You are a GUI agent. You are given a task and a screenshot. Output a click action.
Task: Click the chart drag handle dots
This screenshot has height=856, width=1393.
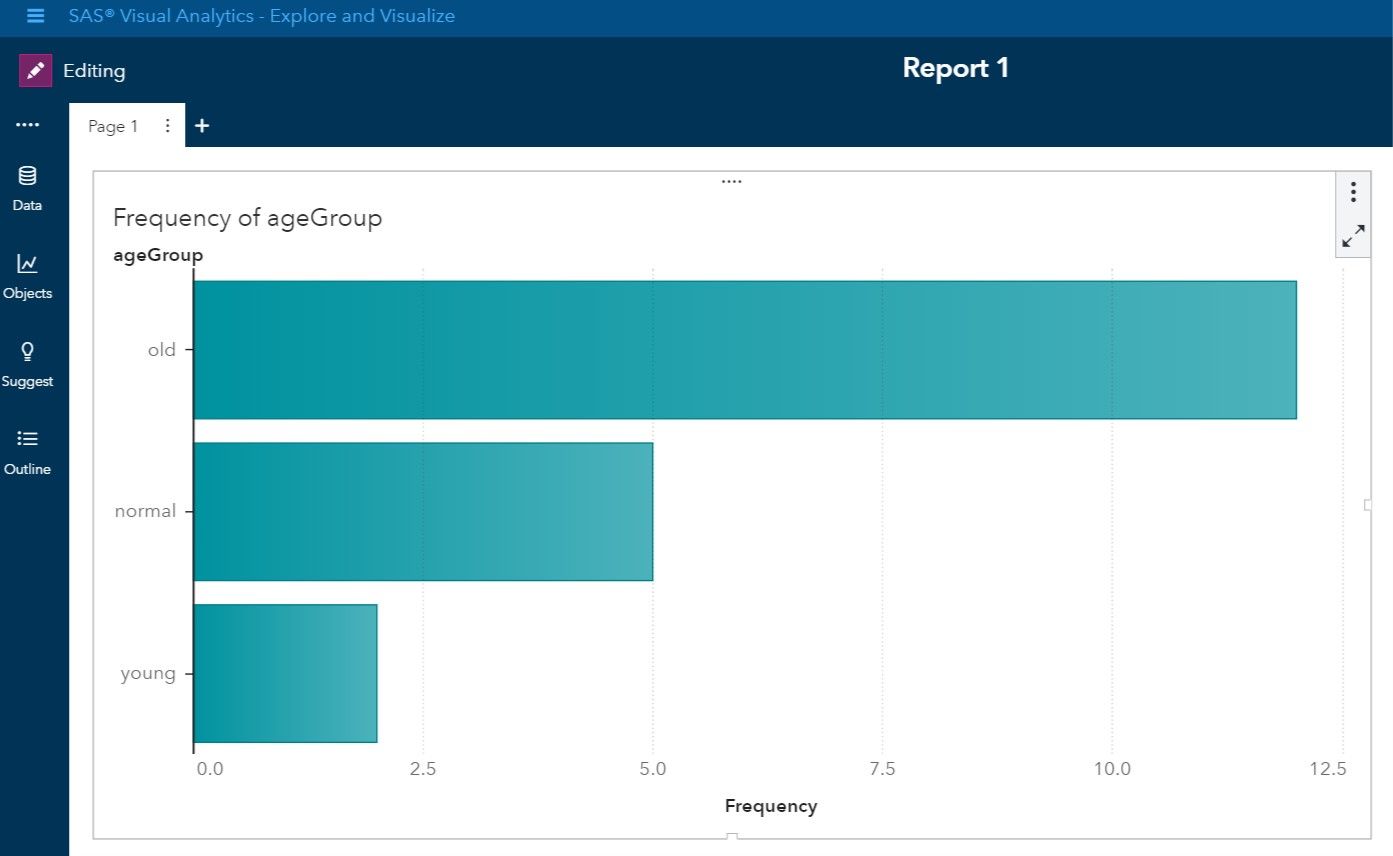732,179
